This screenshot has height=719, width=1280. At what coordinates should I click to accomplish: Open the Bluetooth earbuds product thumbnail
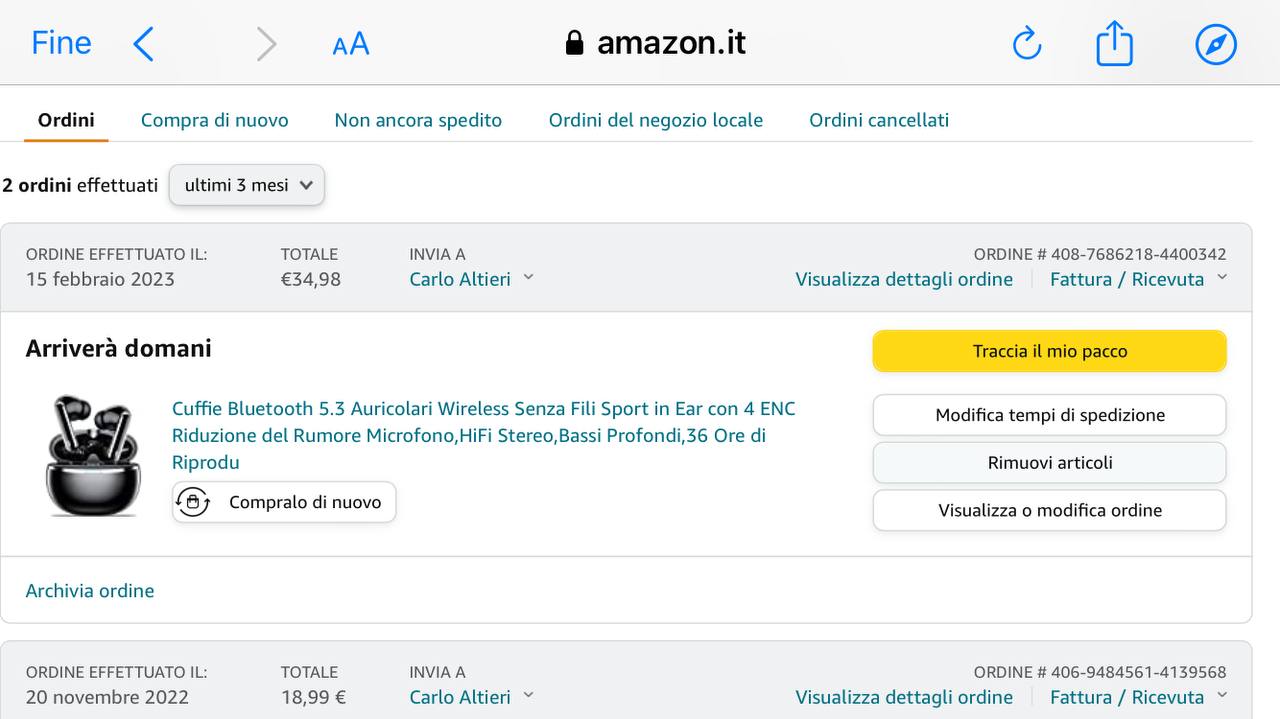pos(93,455)
